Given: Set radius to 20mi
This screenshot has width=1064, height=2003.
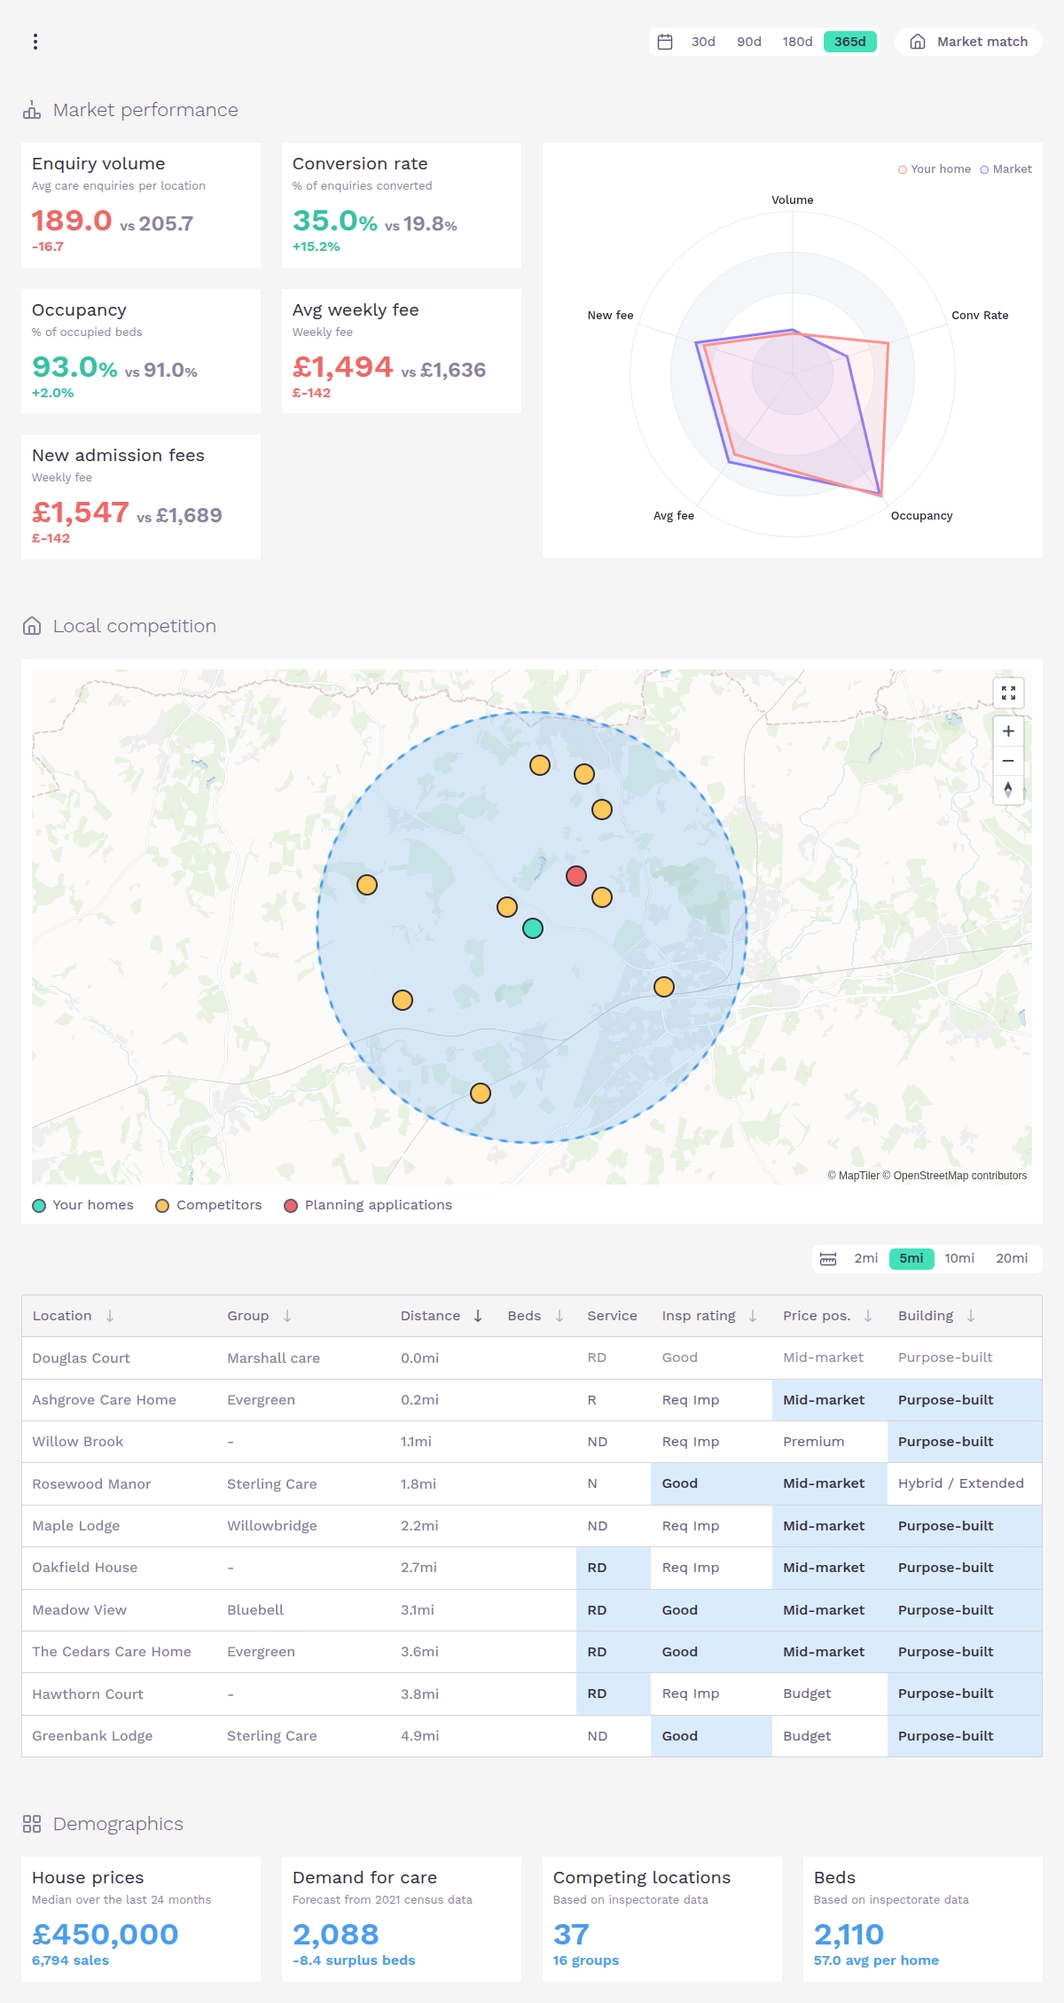Looking at the screenshot, I should pos(1011,1258).
